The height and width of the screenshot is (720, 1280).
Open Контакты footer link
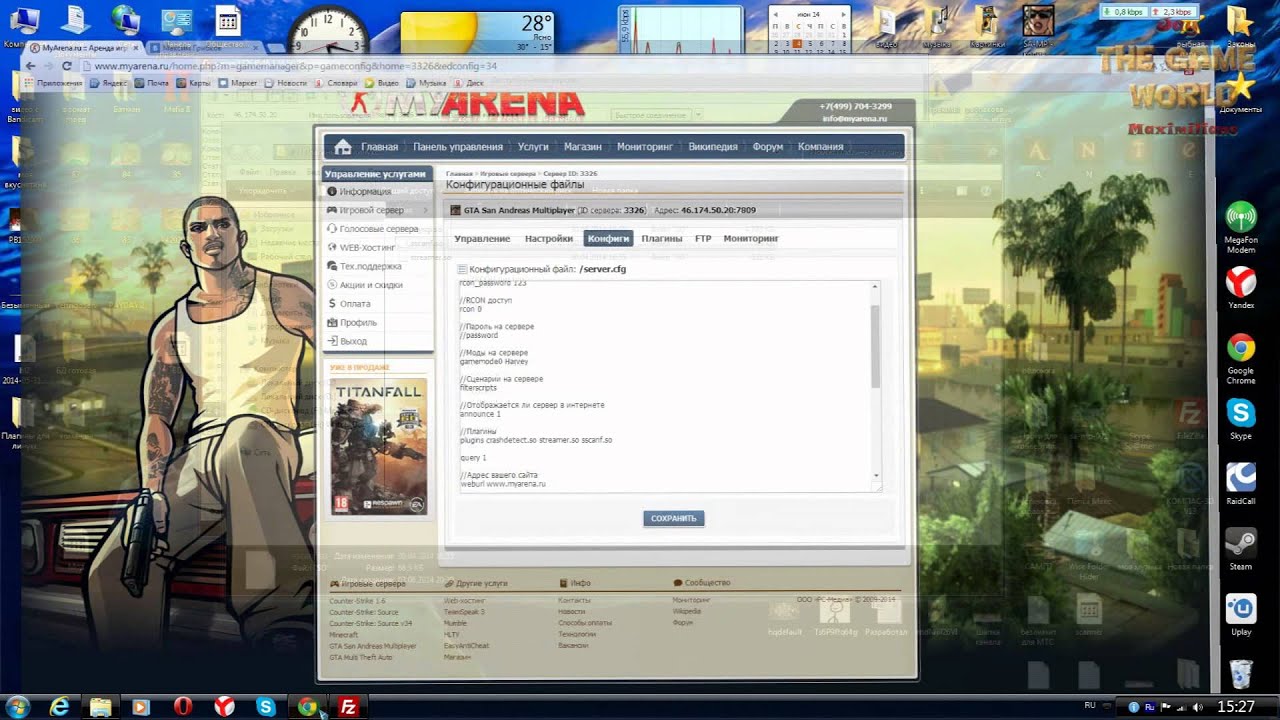click(574, 600)
